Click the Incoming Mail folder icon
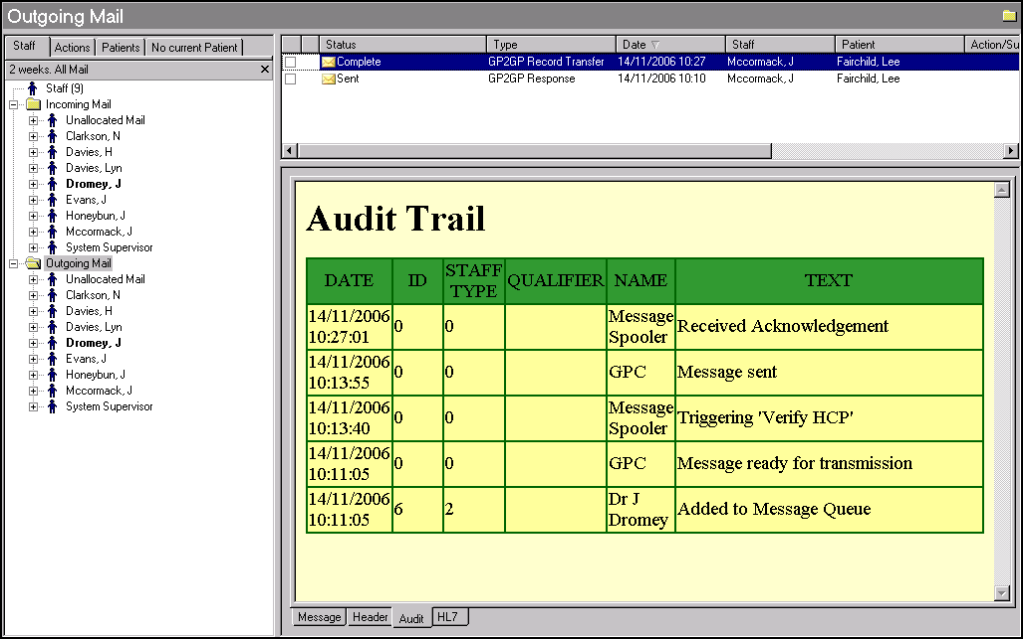Screen dimensions: 1023x639 tap(33, 104)
